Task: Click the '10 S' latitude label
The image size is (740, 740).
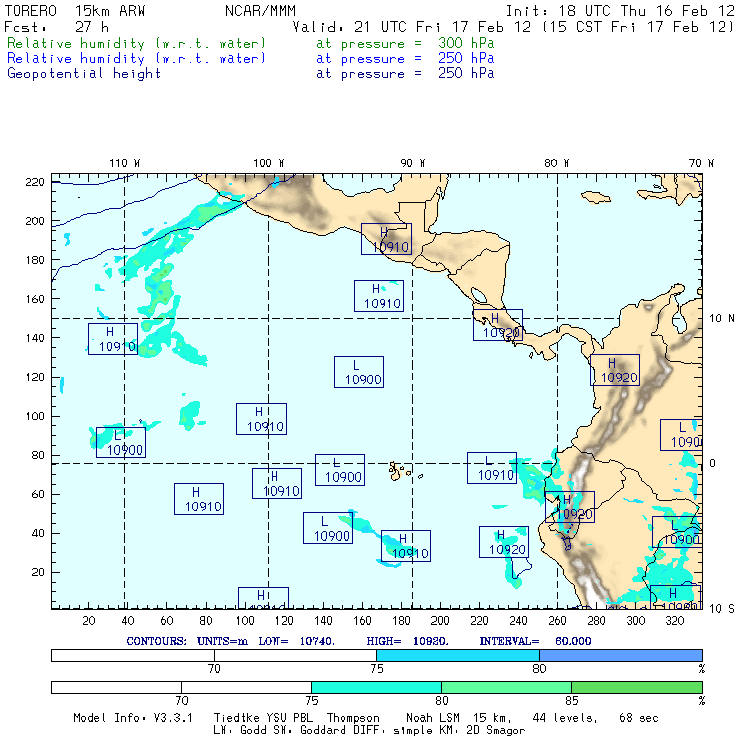Action: (x=722, y=609)
